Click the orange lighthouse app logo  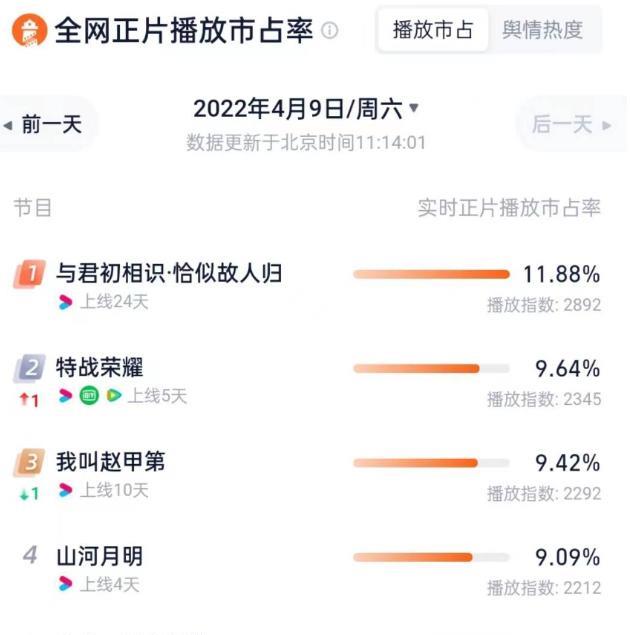(x=29, y=30)
